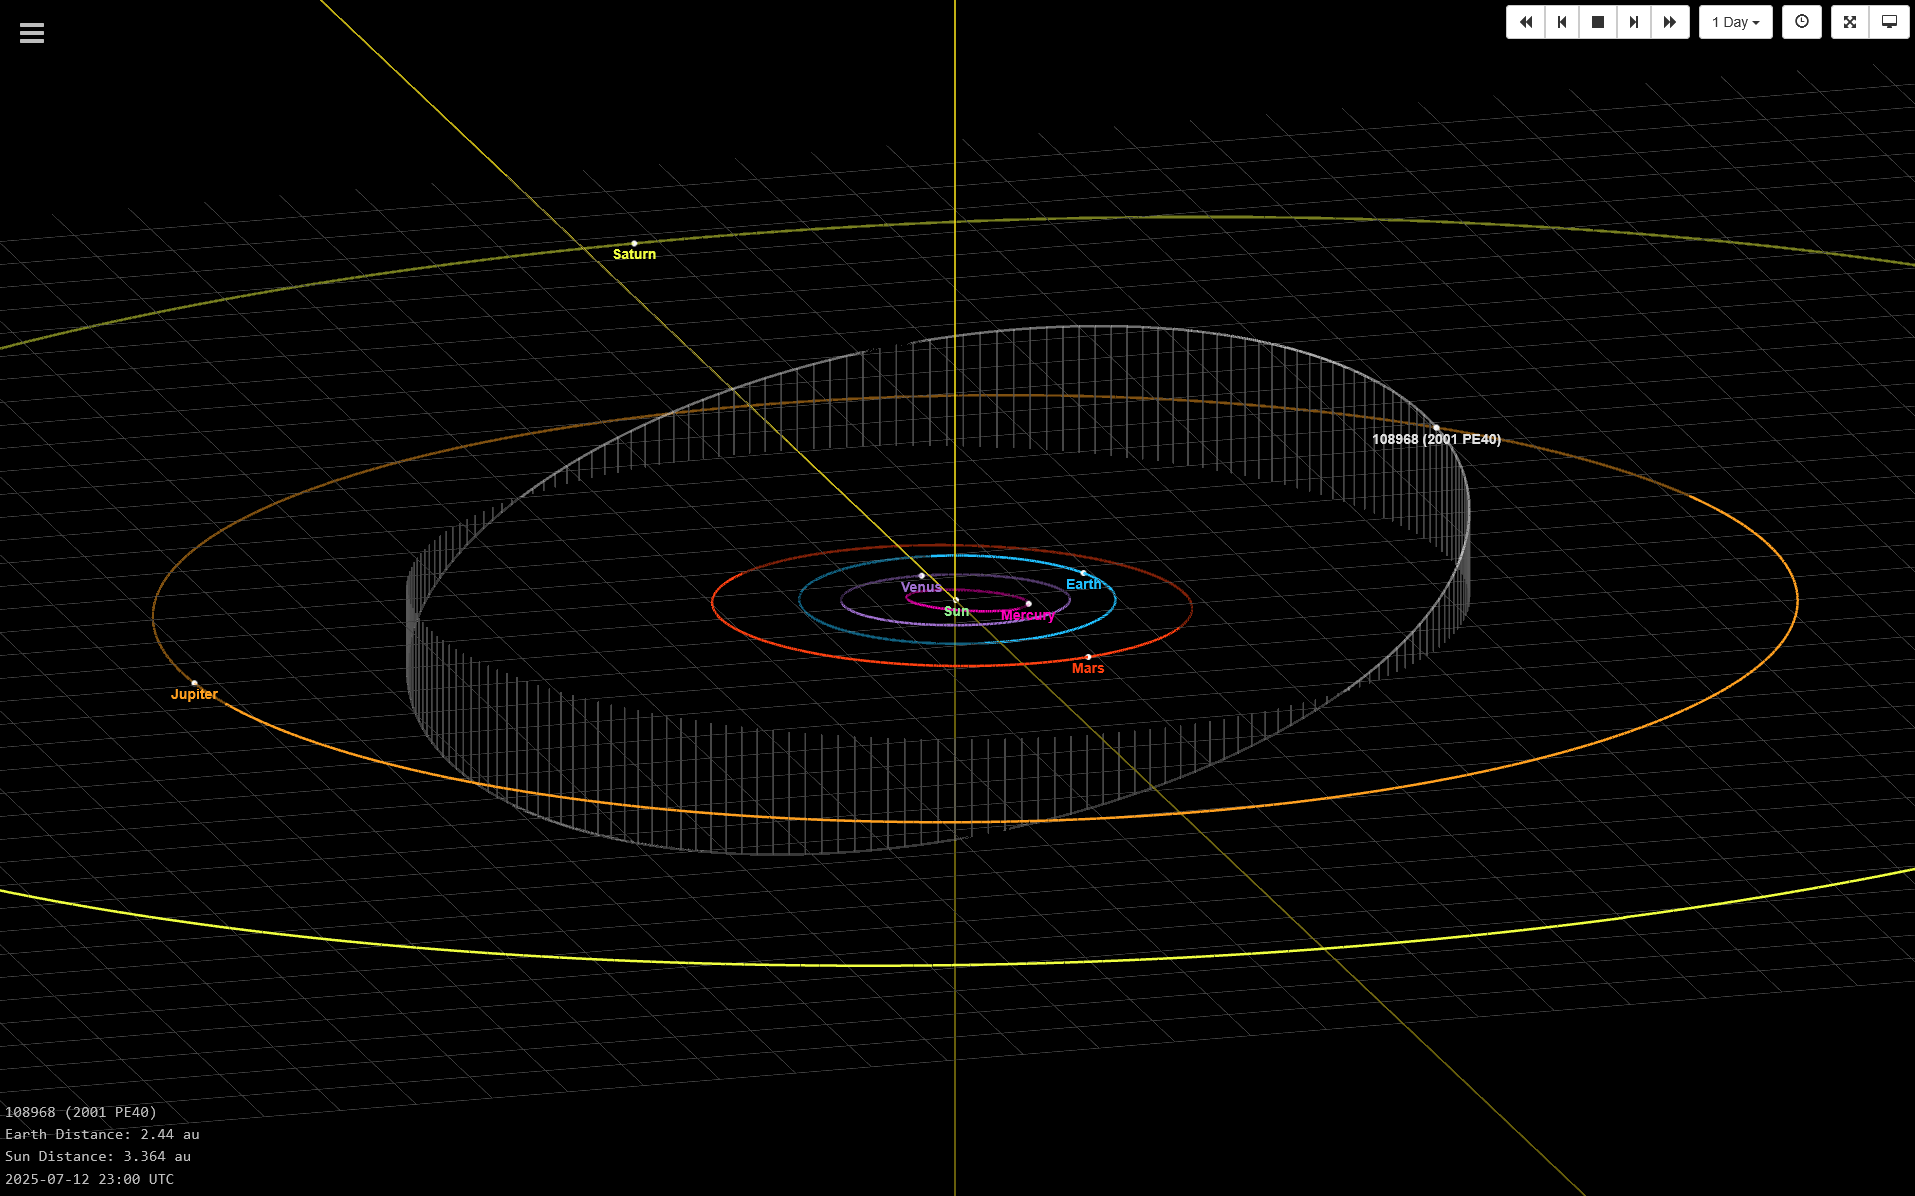Click the Venus label

pyautogui.click(x=921, y=588)
